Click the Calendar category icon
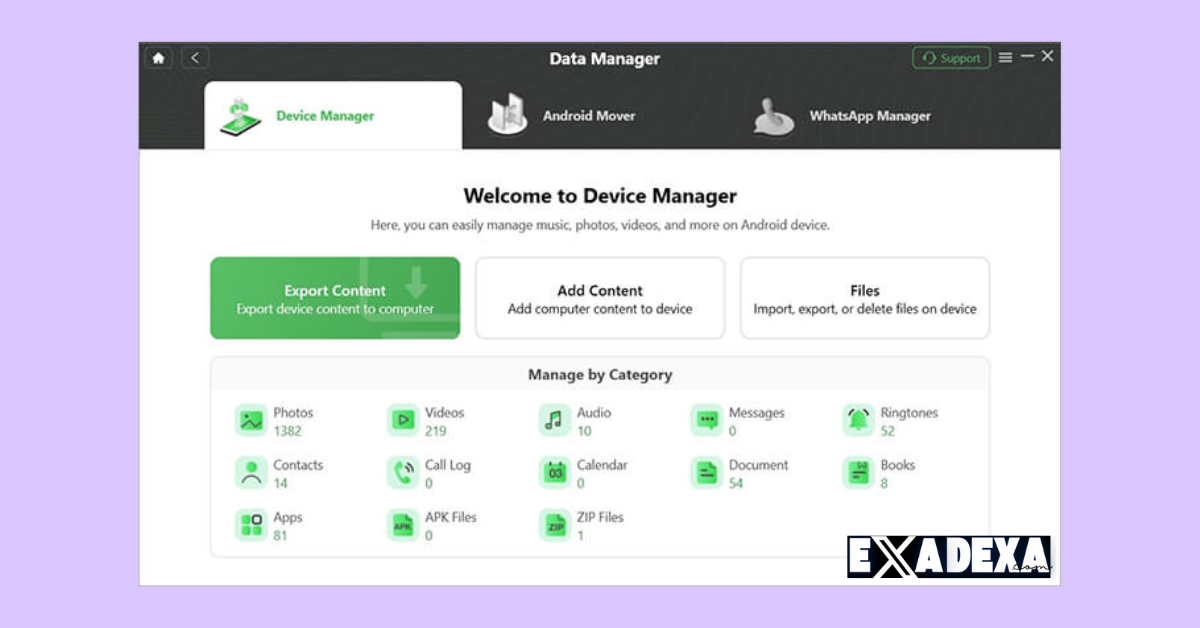The image size is (1200, 628). click(555, 472)
